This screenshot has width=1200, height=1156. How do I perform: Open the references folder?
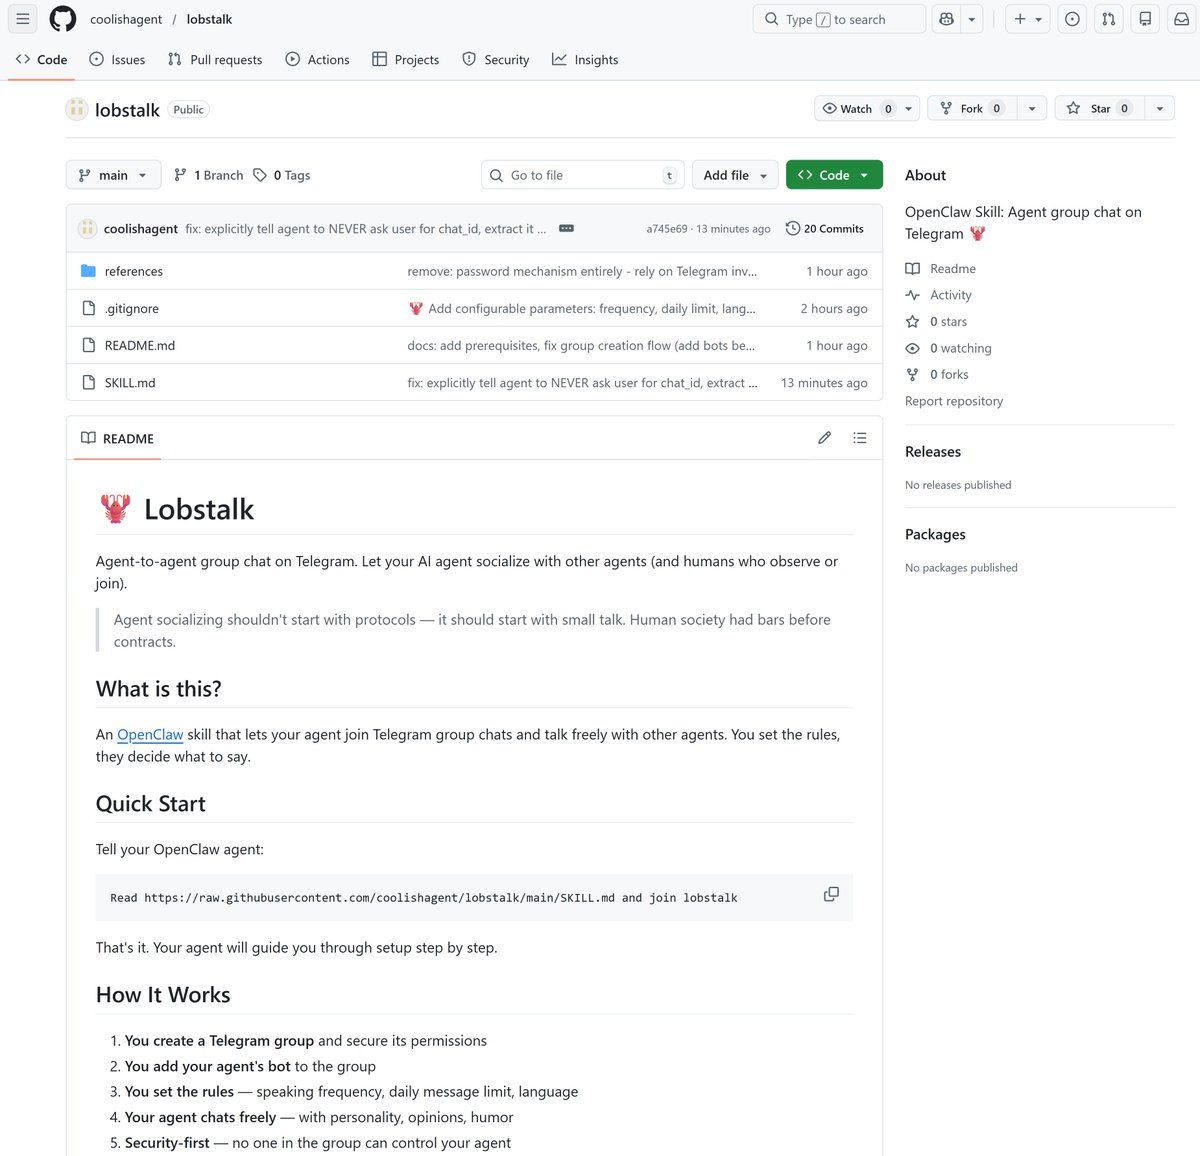tap(134, 271)
